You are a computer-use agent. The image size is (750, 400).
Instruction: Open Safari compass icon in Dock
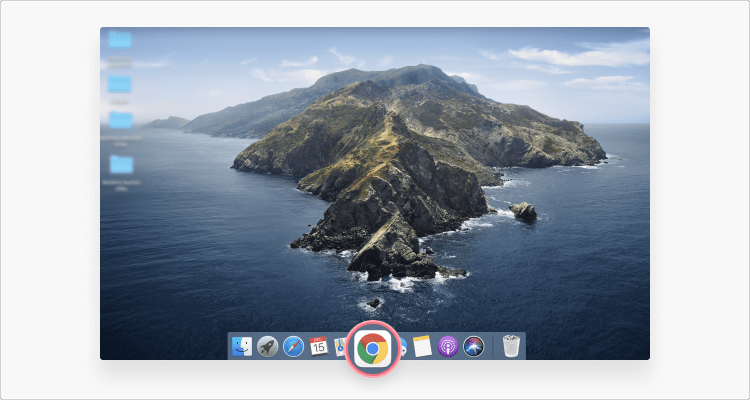[x=293, y=346]
